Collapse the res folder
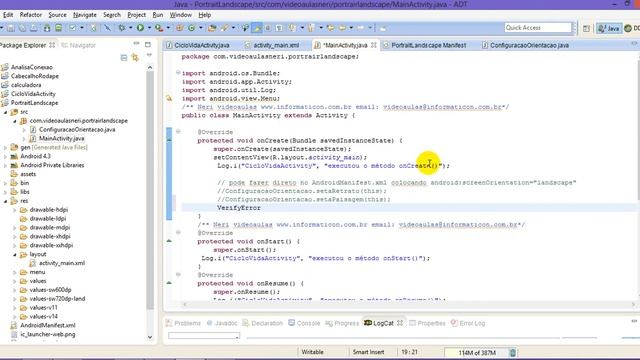Screen dimensions: 640x360 click(x=6, y=201)
